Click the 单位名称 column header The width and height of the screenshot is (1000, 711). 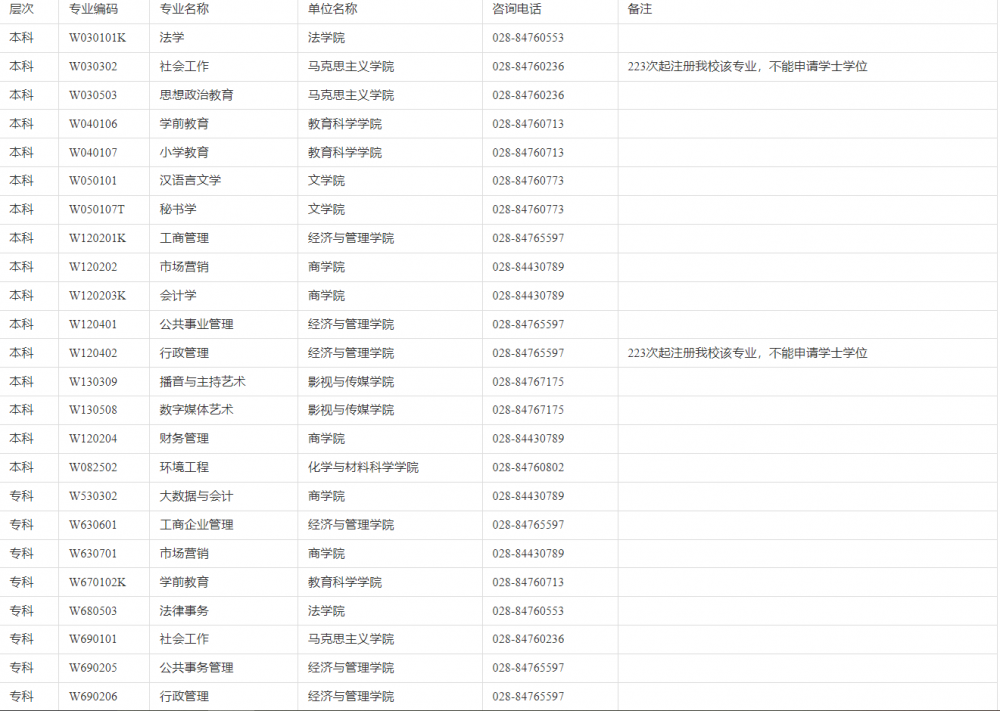pos(332,9)
